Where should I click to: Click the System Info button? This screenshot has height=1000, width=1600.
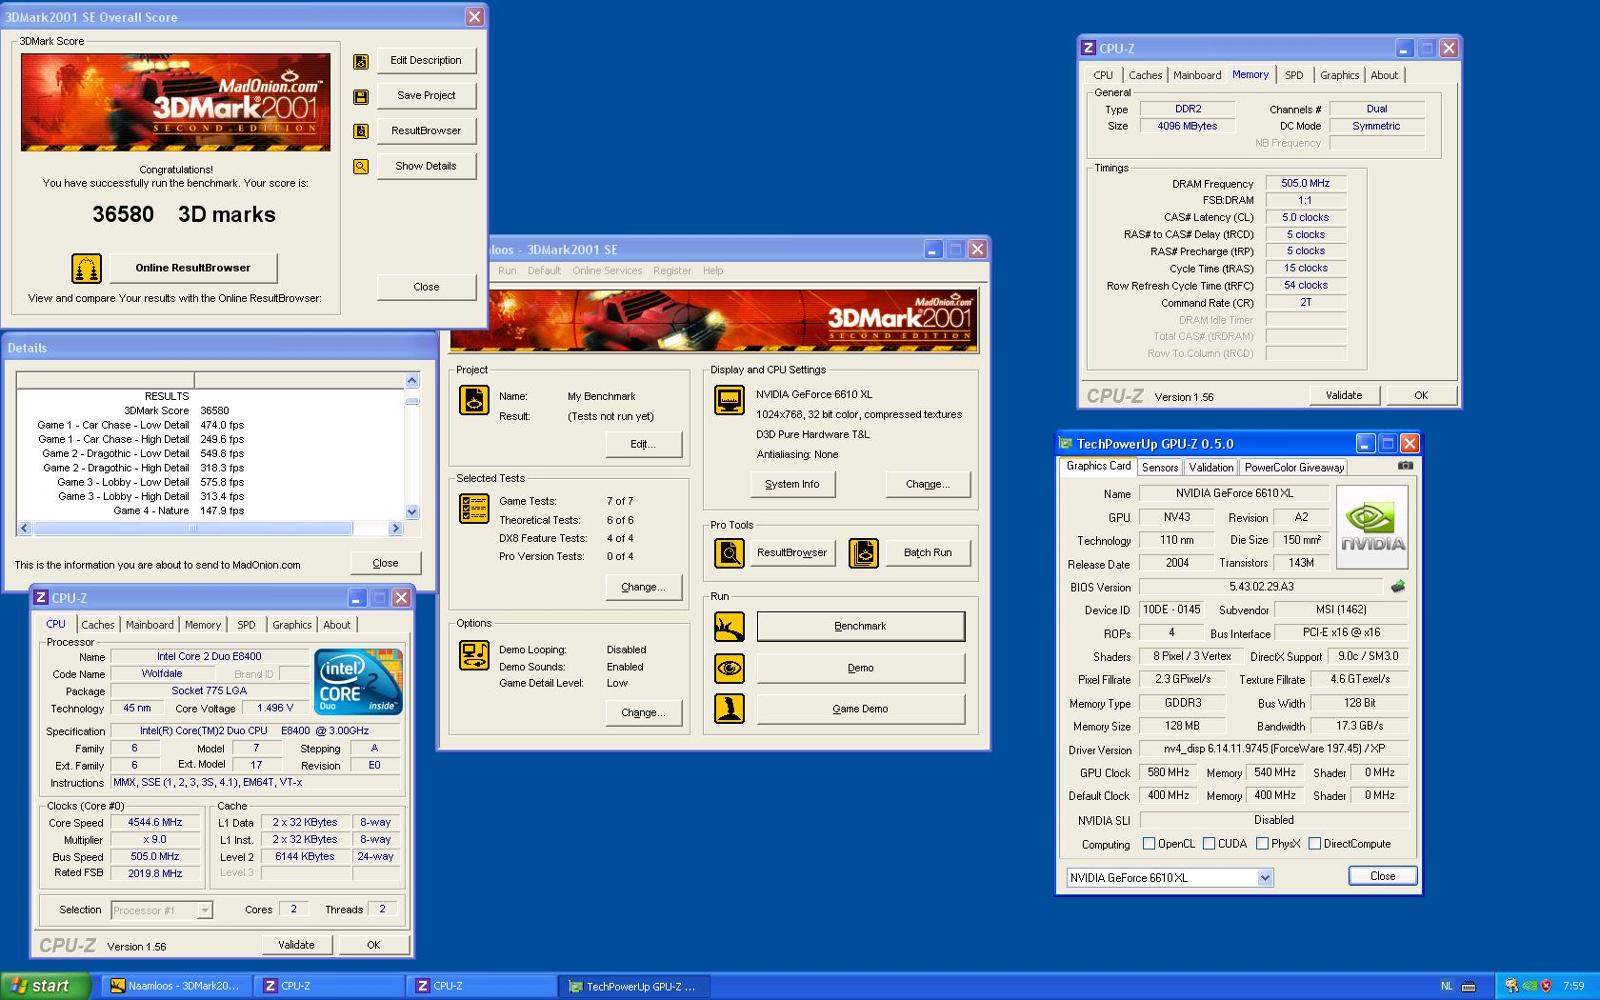(x=792, y=484)
